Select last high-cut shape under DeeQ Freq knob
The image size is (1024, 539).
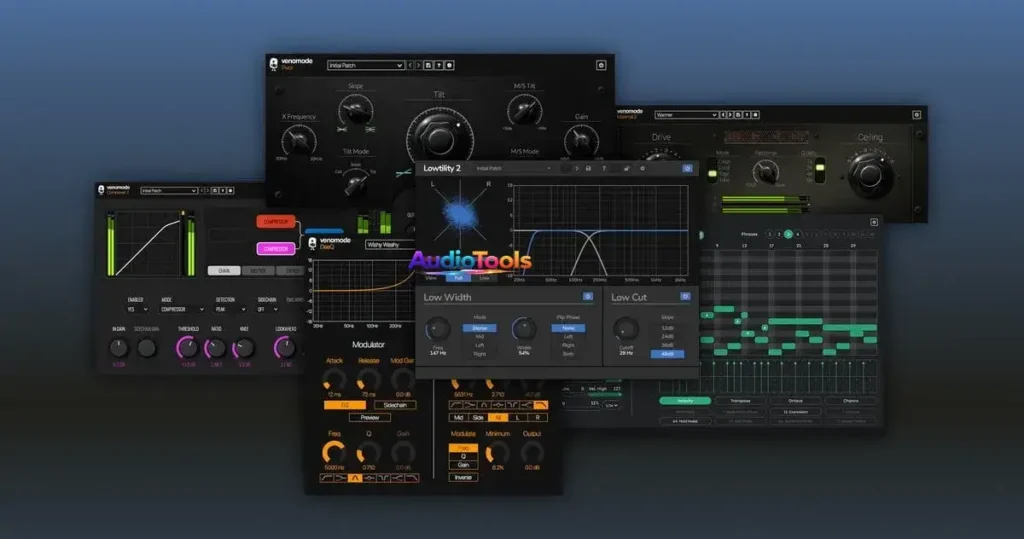pos(411,478)
